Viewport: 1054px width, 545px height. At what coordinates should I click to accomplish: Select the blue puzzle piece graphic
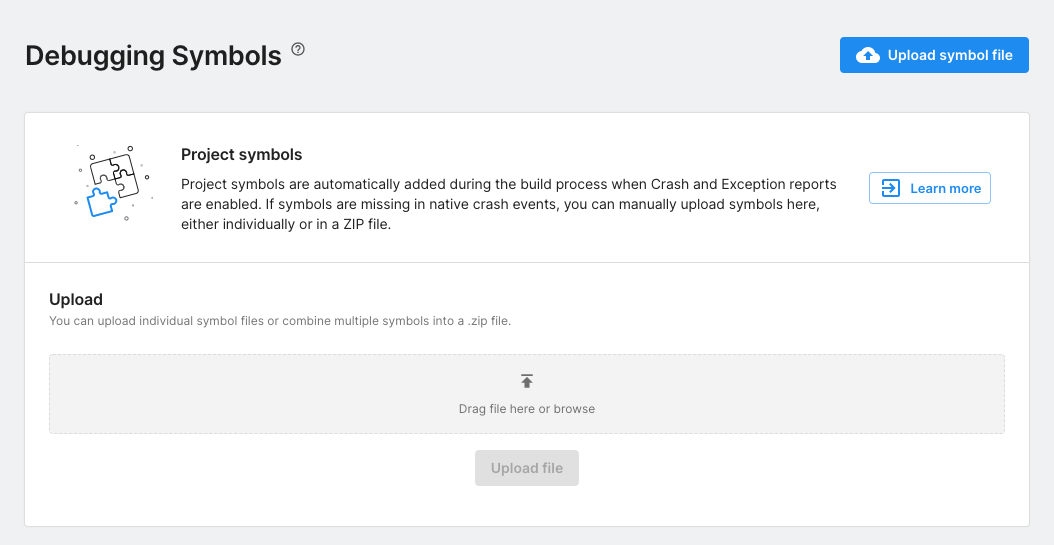tap(101, 203)
